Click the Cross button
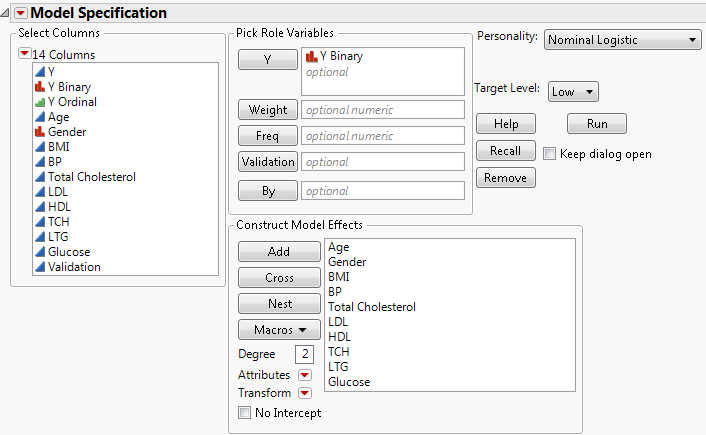706x435 pixels. (x=279, y=278)
